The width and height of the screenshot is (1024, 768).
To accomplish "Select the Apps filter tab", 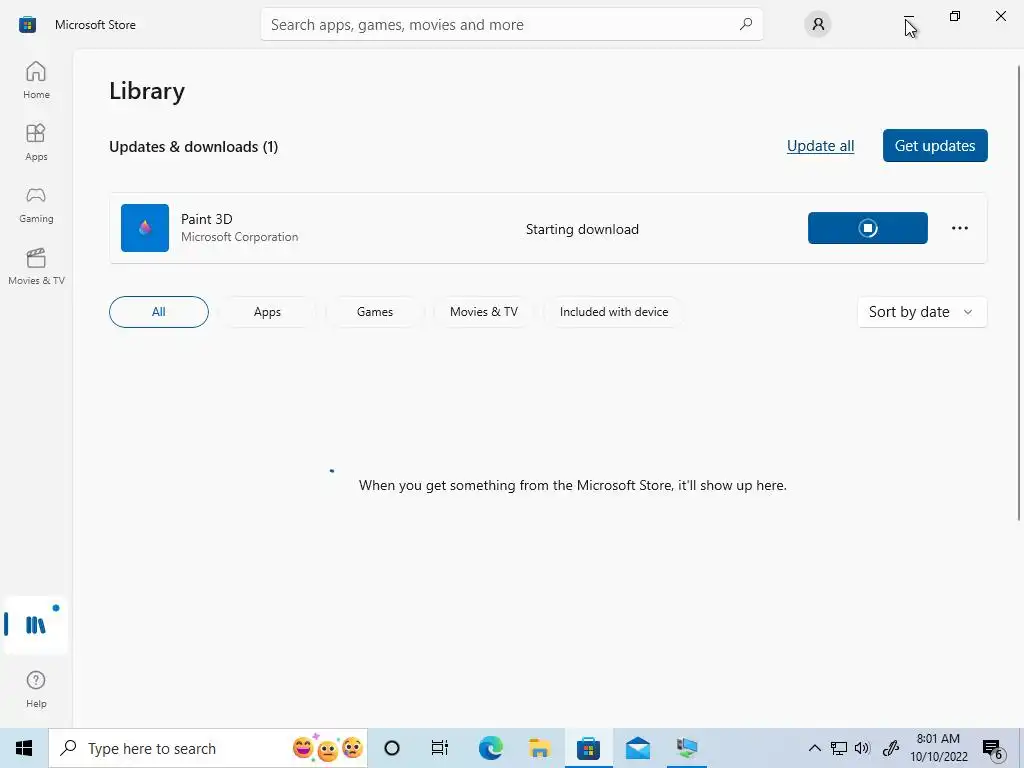I will coord(267,312).
